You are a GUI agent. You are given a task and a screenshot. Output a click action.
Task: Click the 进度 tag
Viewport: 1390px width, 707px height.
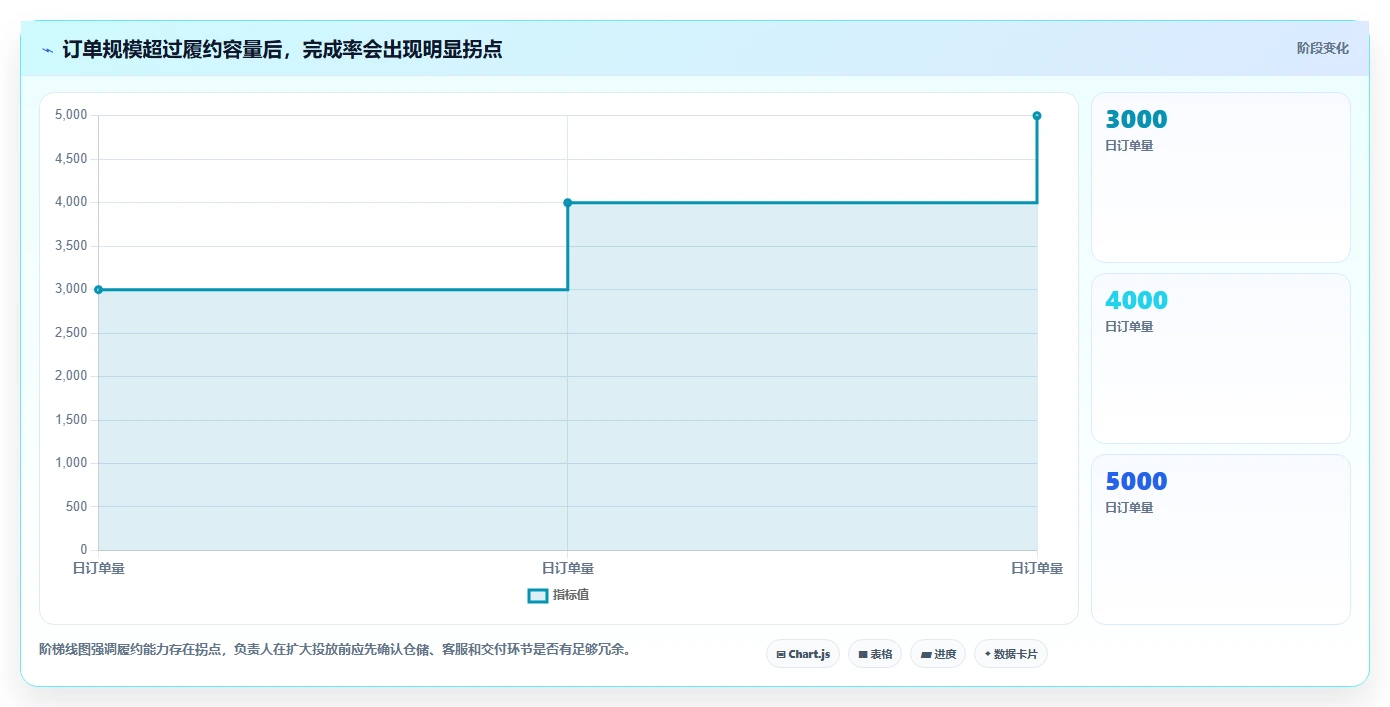[938, 654]
